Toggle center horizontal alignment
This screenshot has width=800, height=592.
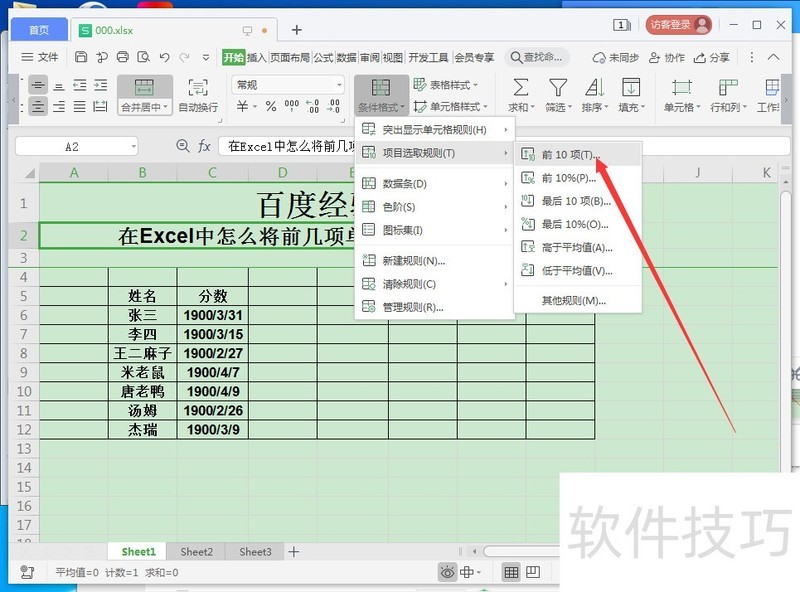[x=38, y=106]
